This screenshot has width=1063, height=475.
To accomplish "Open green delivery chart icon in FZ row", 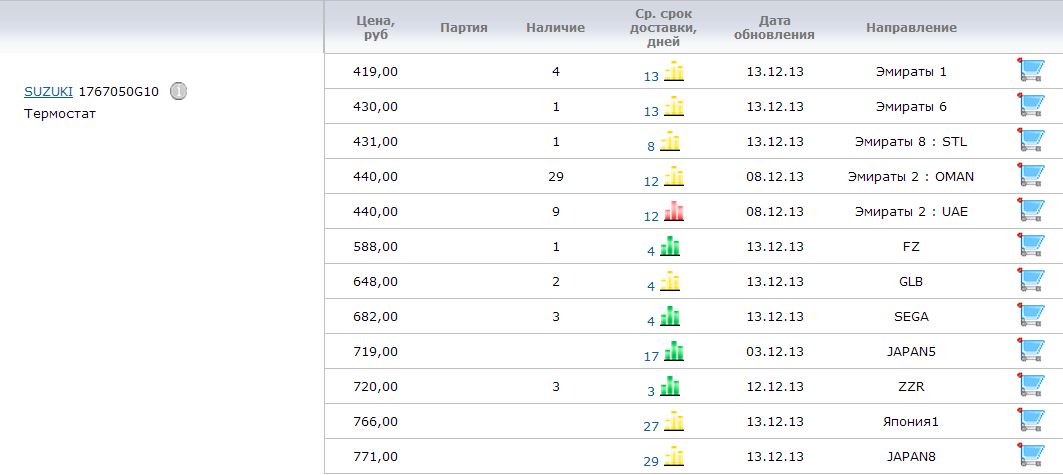I will click(x=671, y=246).
